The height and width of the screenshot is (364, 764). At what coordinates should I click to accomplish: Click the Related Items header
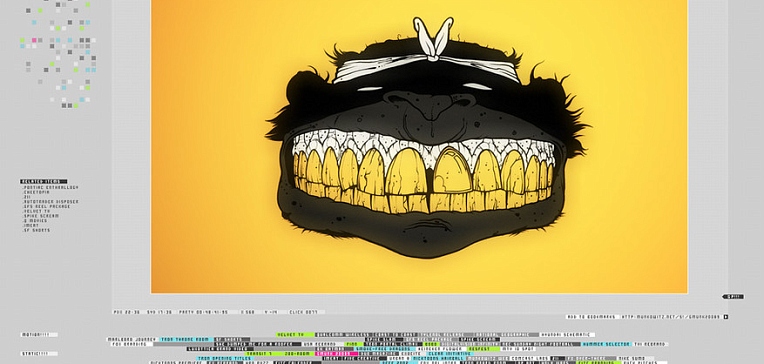pos(44,182)
